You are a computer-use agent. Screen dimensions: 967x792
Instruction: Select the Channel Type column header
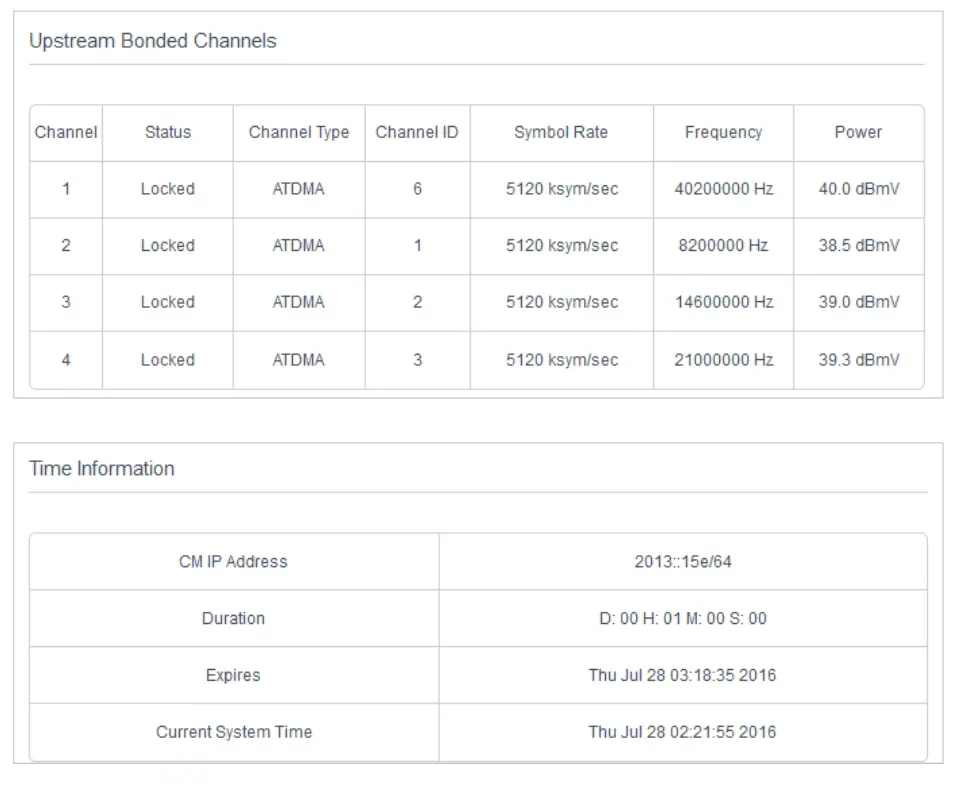pos(299,132)
